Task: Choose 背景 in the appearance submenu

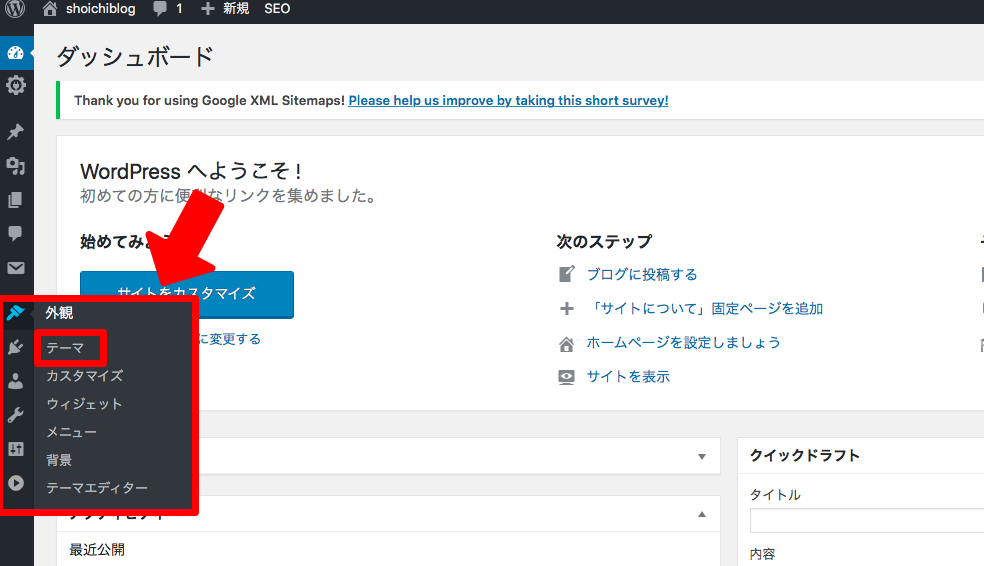Action: pos(59,460)
